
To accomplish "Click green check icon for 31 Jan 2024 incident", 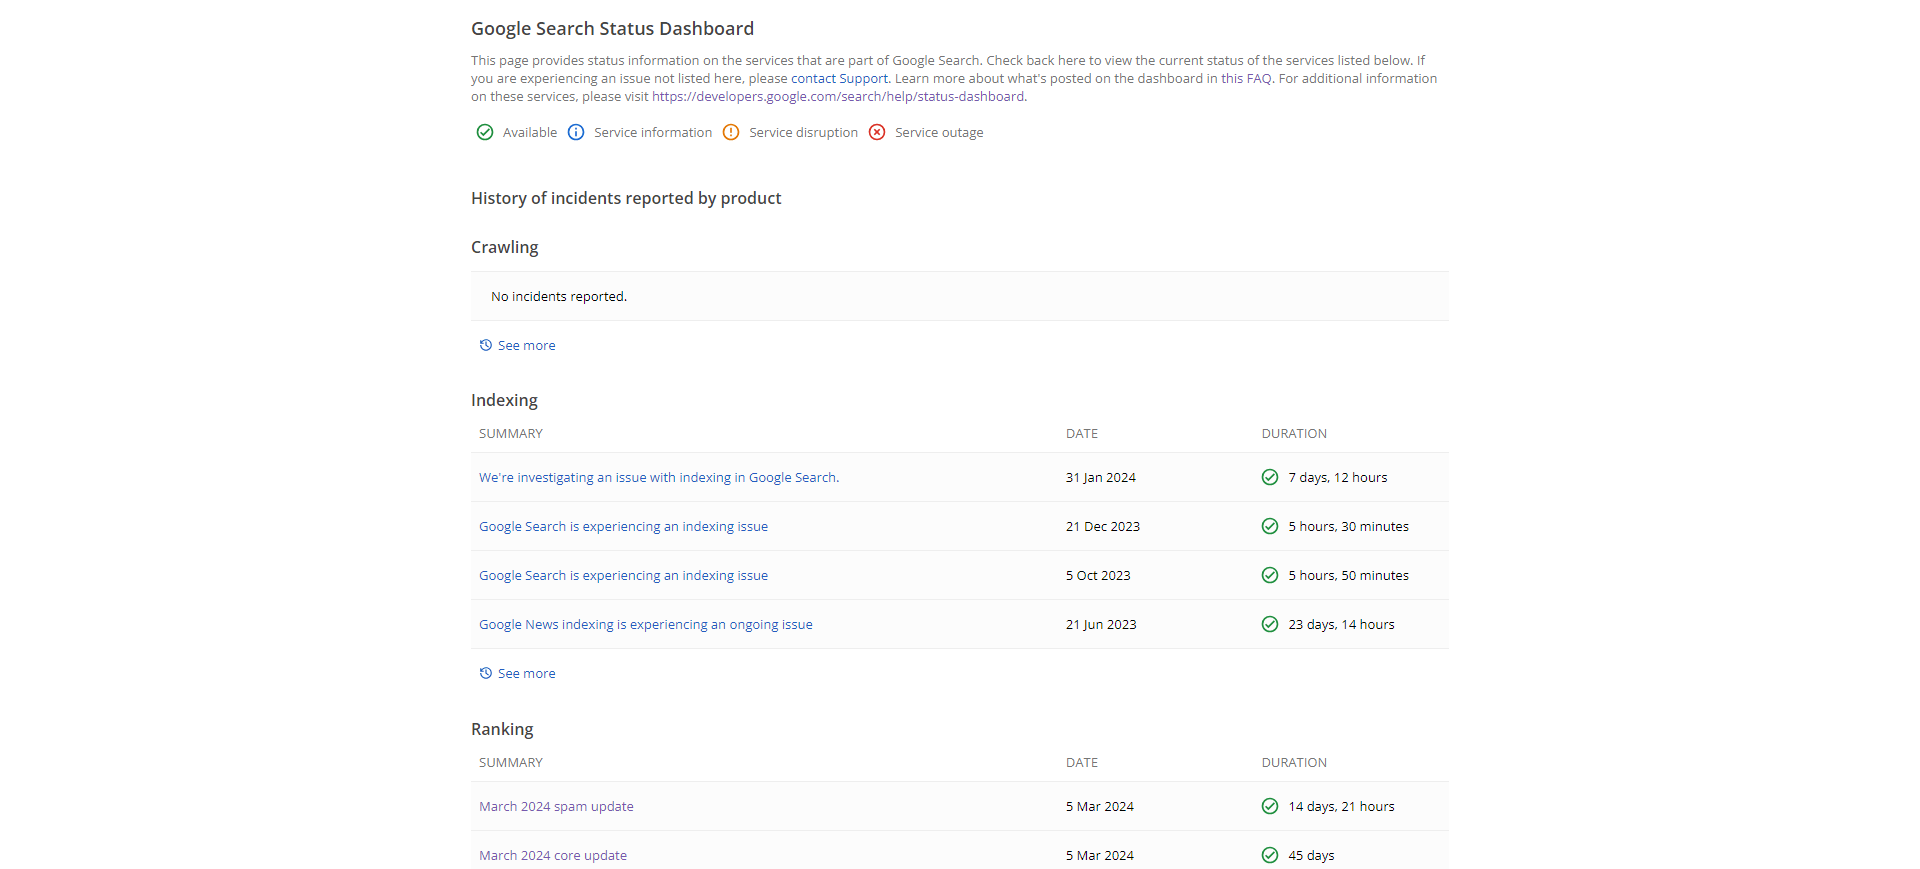I will 1270,477.
